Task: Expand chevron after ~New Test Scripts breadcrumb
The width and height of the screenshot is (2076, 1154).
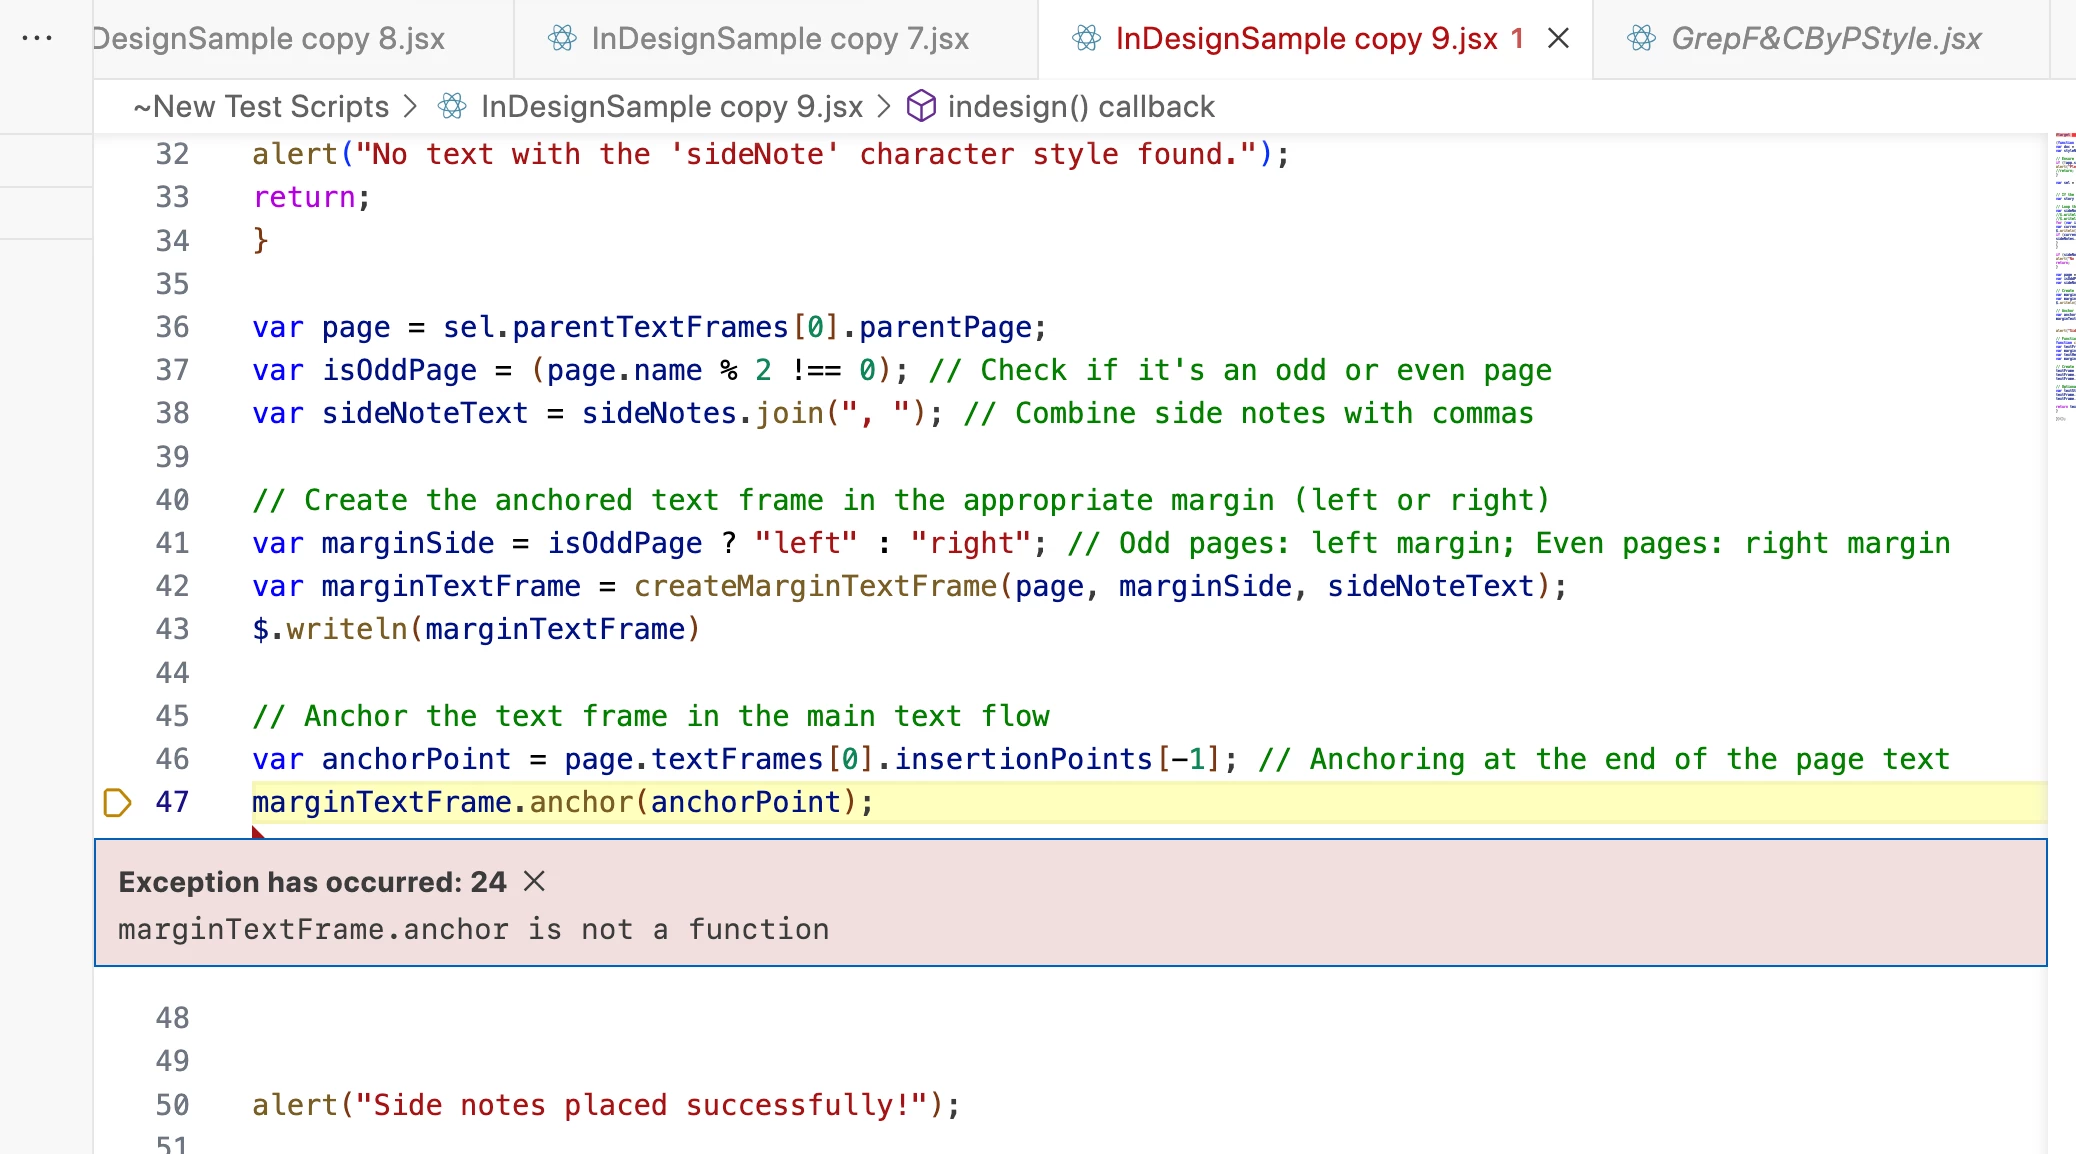Action: coord(410,106)
